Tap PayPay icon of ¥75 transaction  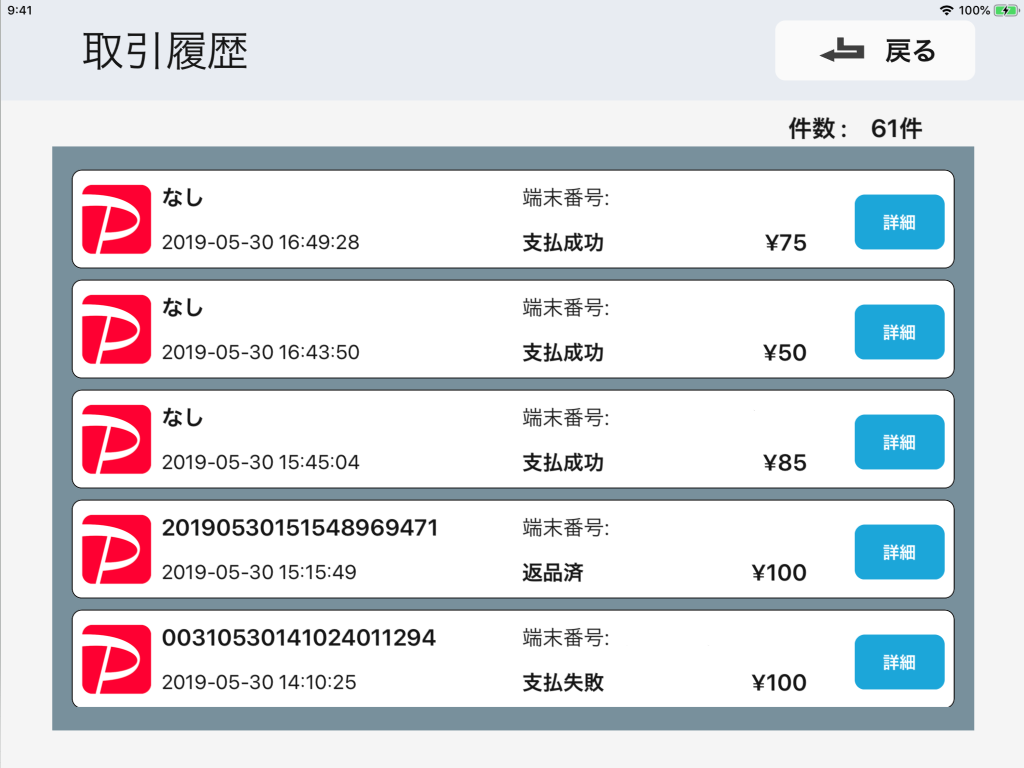[116, 219]
